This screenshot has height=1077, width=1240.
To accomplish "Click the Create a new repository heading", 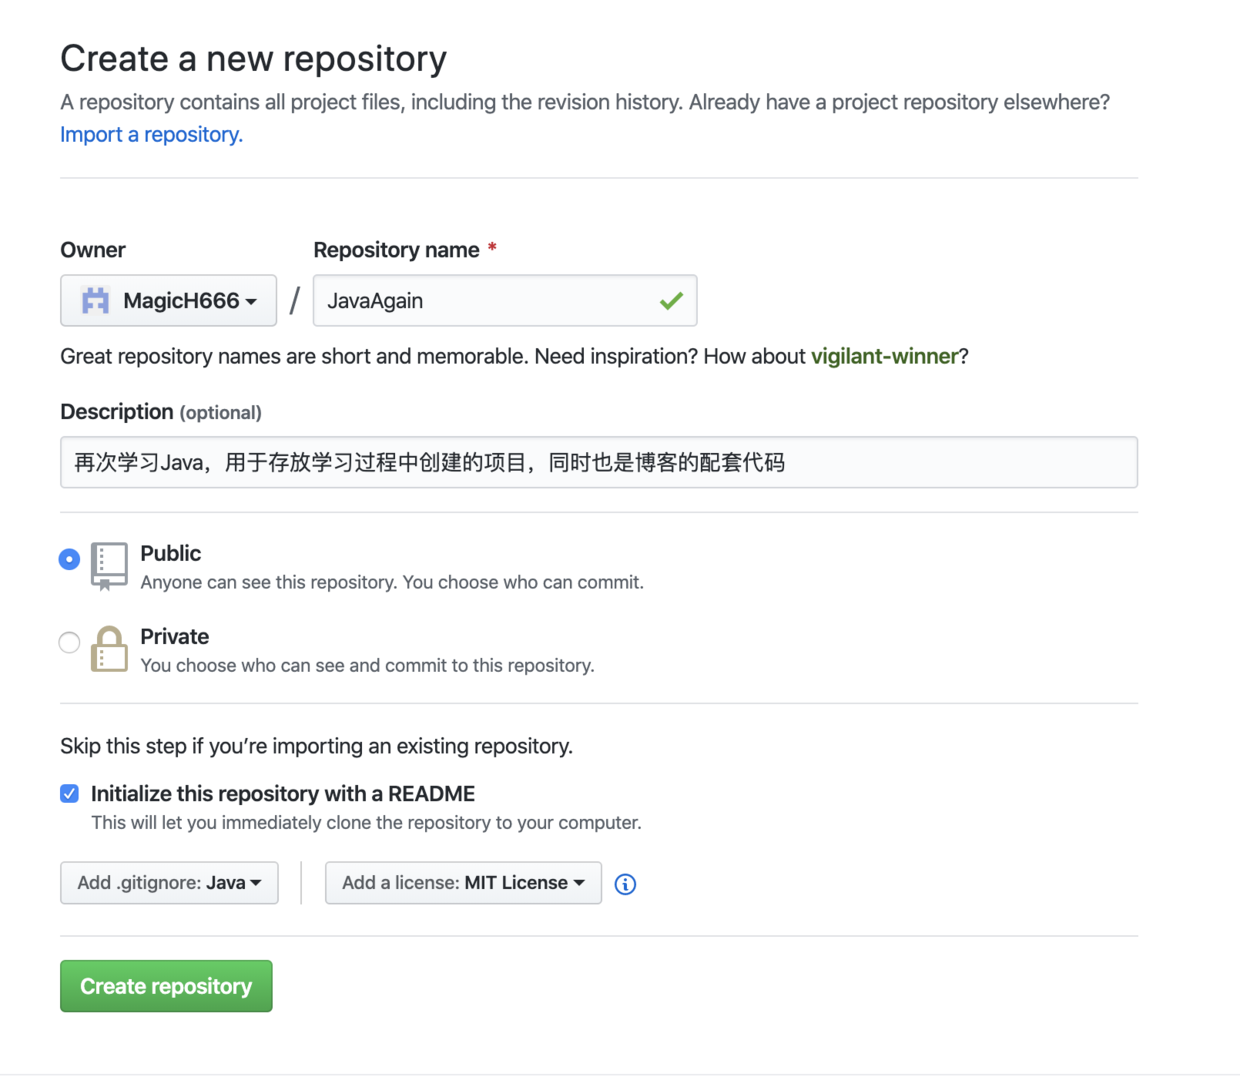I will click(x=253, y=59).
